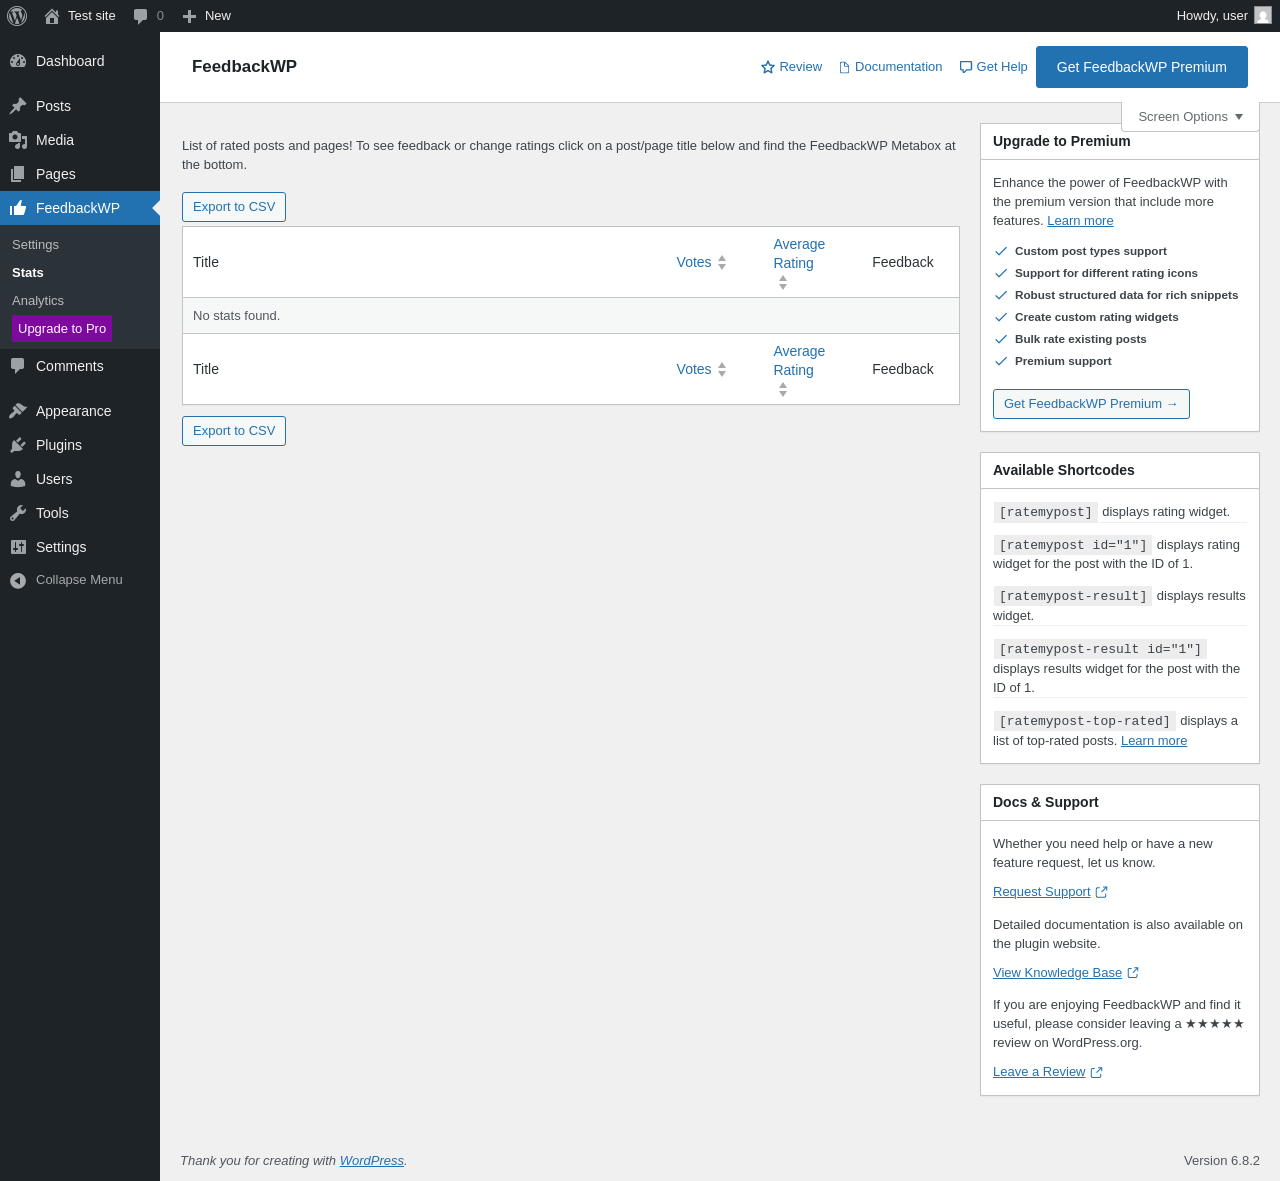Click the star icon beside Review

[x=768, y=67]
